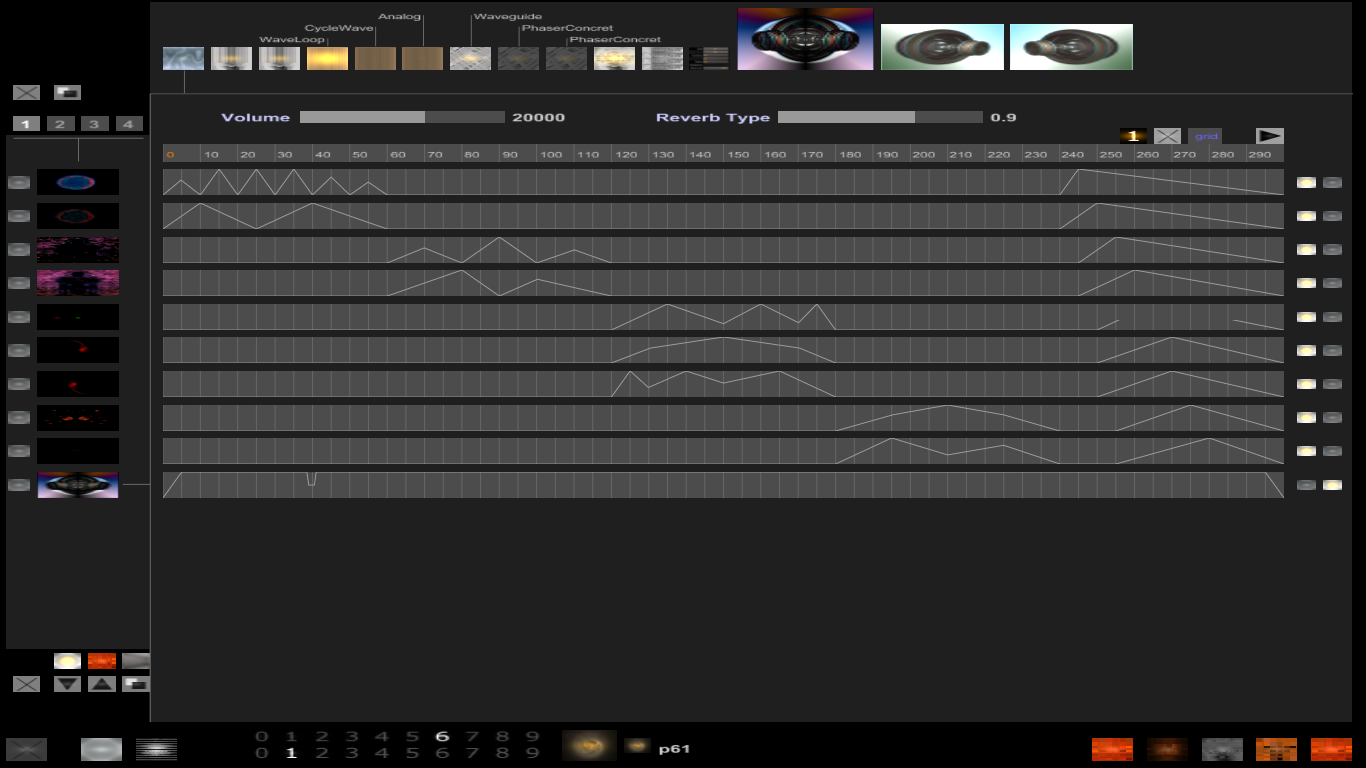Screen dimensions: 1366x768
Task: Click the orange texture icon in lower-left panel
Action: click(102, 661)
